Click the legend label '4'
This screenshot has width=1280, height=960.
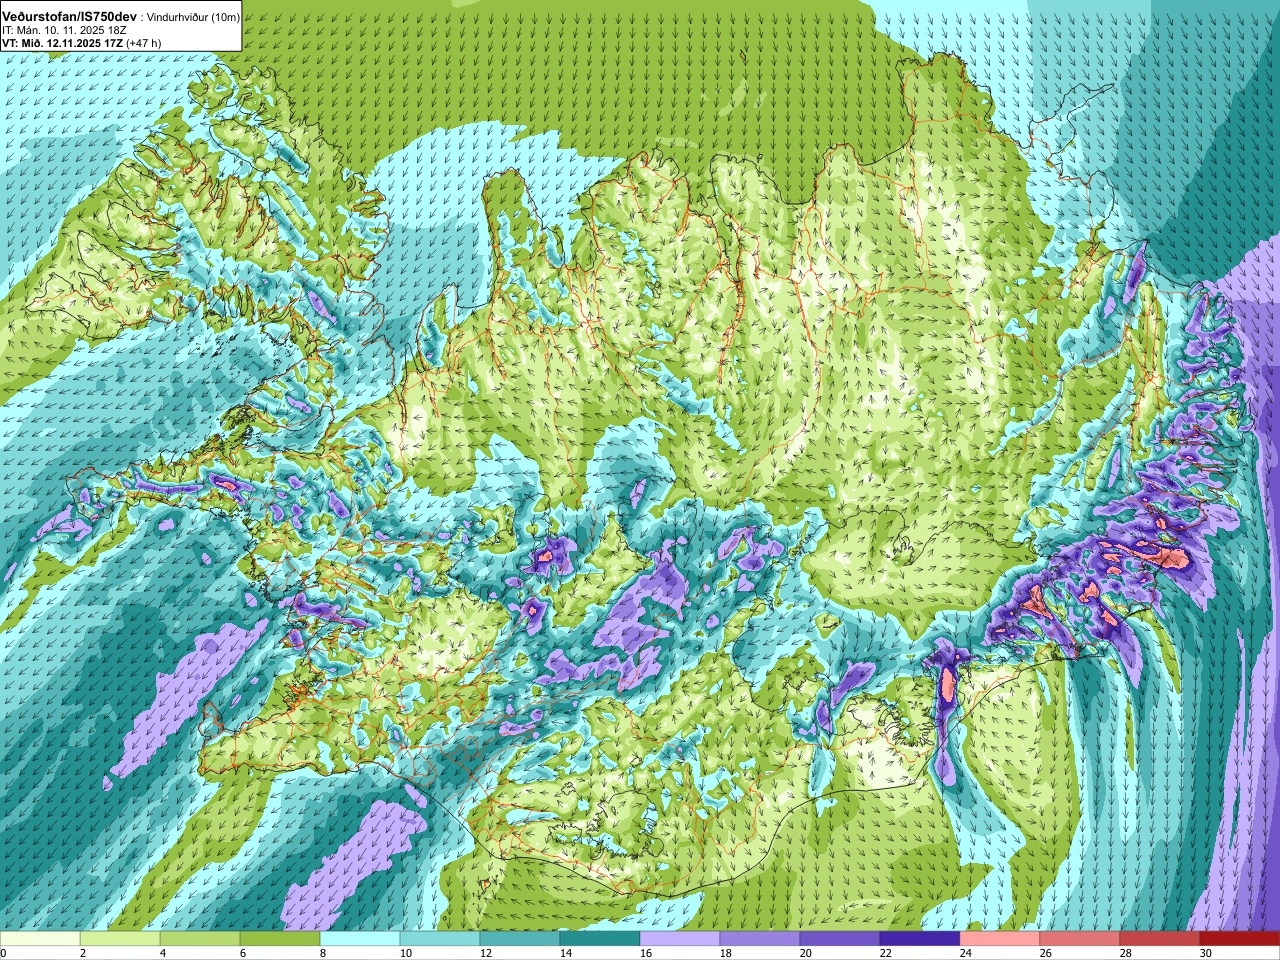(163, 953)
